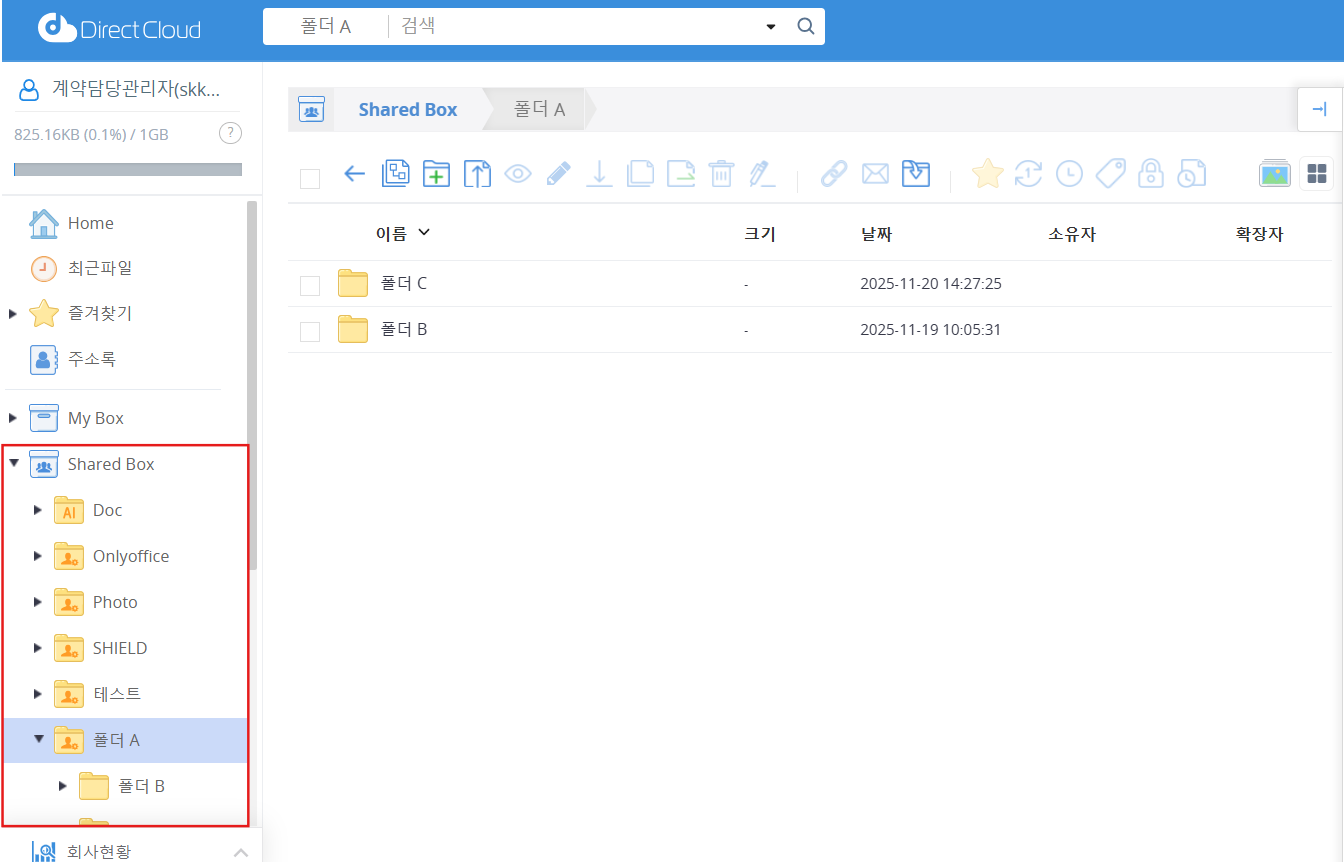Open the search scope dropdown arrow

pos(770,27)
